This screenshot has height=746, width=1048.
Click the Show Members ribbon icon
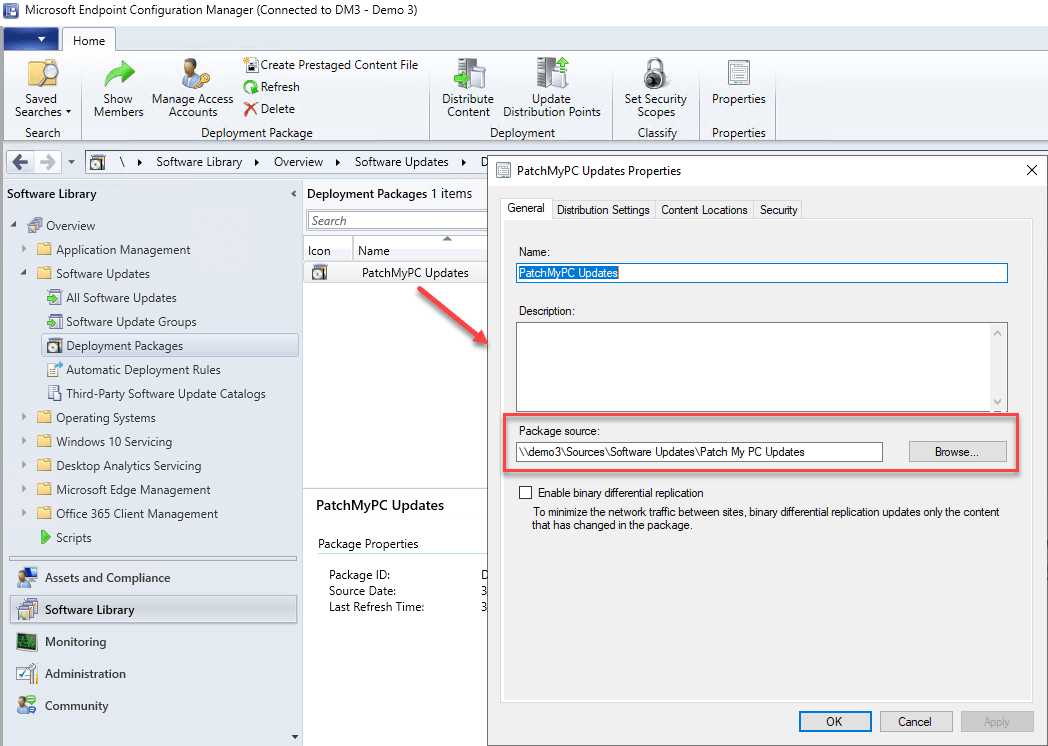pyautogui.click(x=118, y=89)
